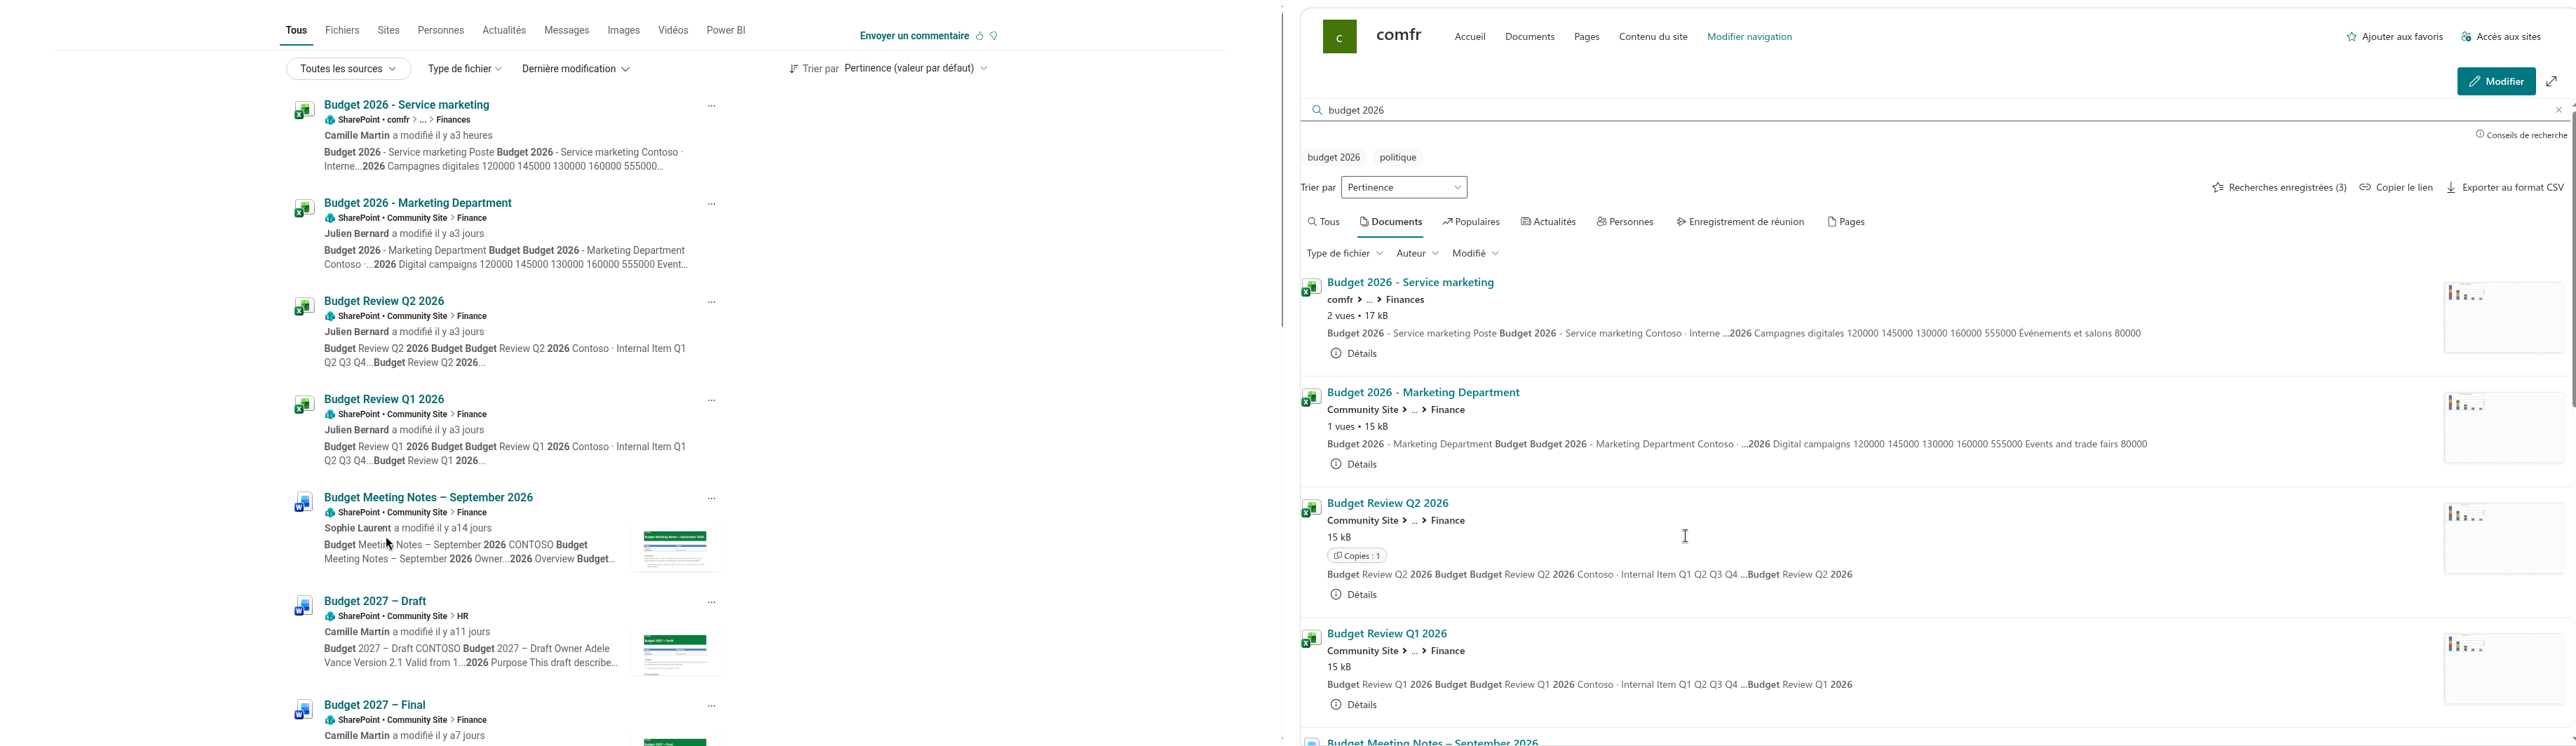Open Recherches enregistrées (3)
This screenshot has height=746, width=2576.
2279,187
